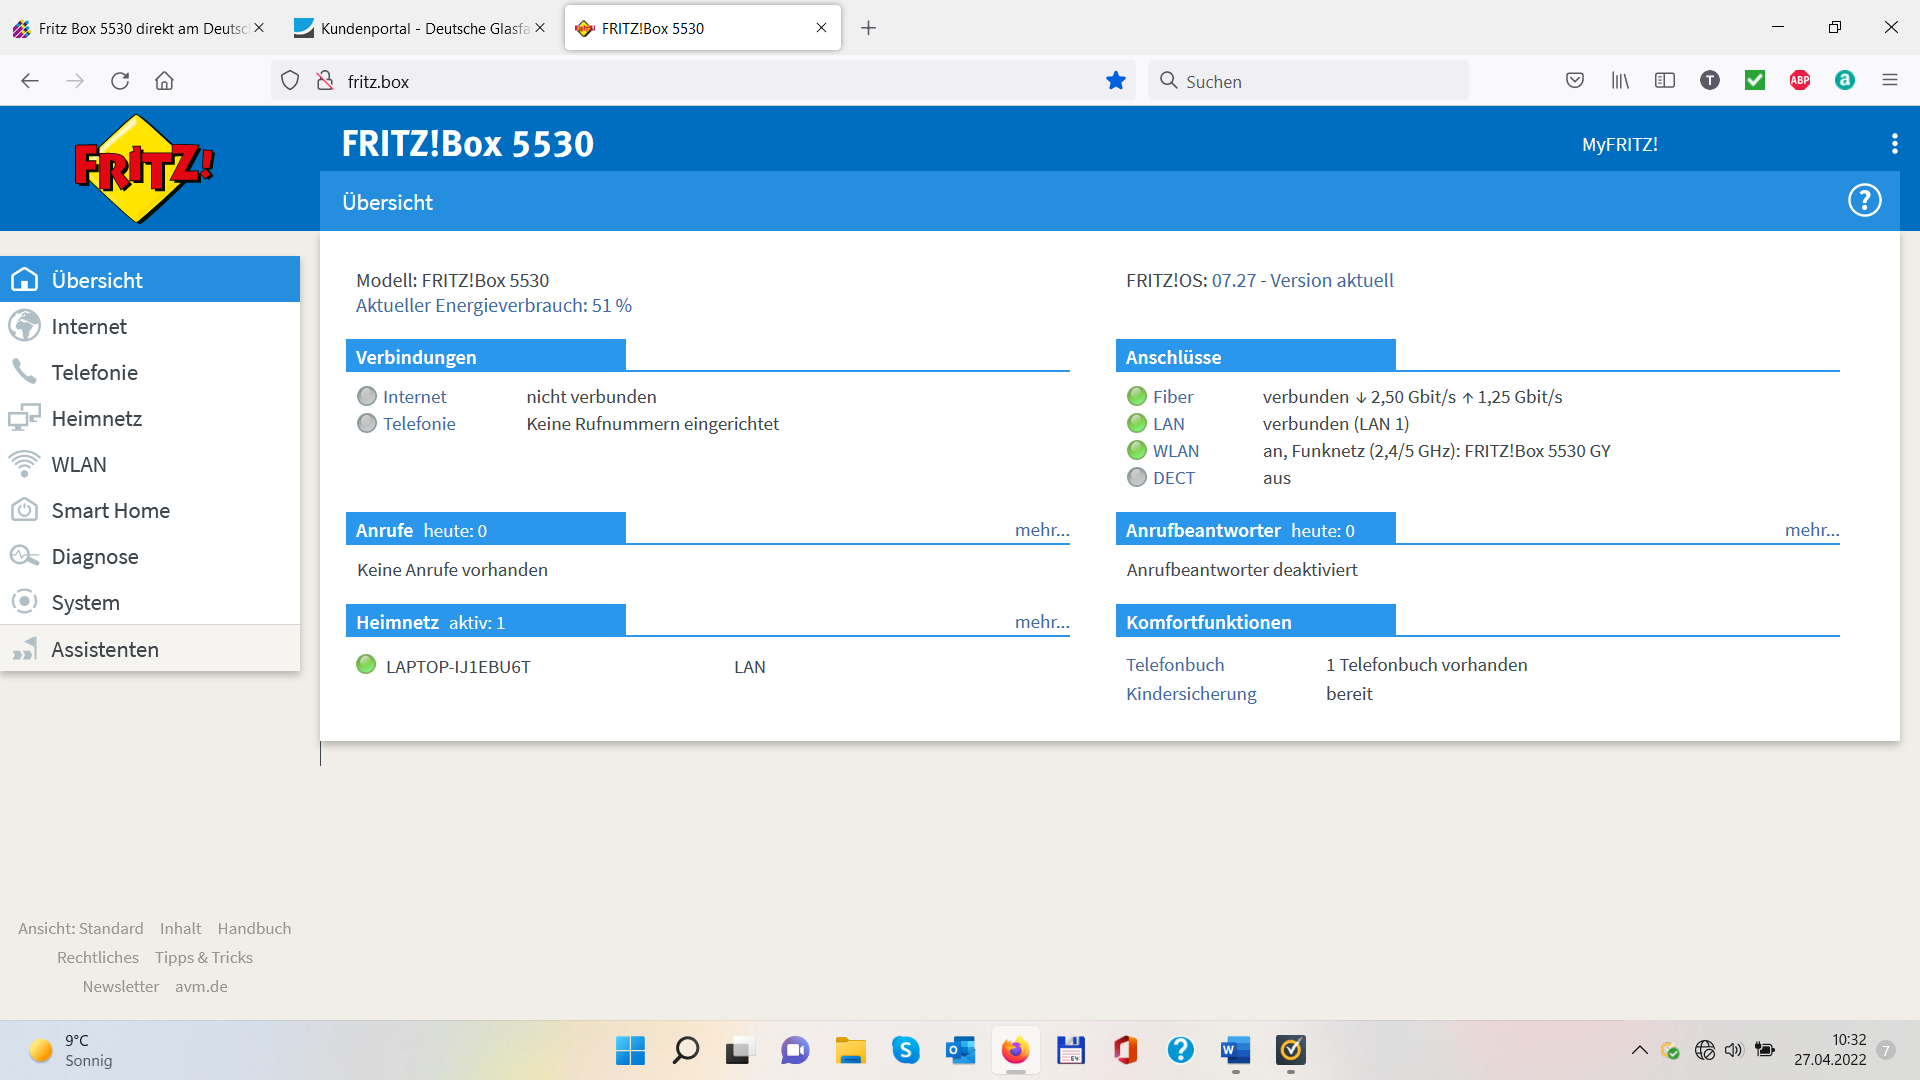Image resolution: width=1920 pixels, height=1080 pixels.
Task: Show tracking protection shield info
Action: pos(290,81)
